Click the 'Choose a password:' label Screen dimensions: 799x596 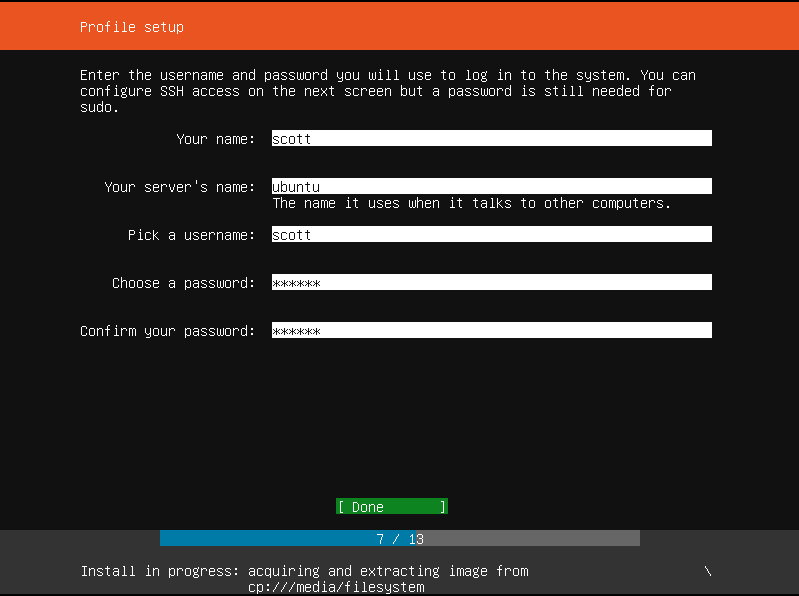click(x=183, y=283)
